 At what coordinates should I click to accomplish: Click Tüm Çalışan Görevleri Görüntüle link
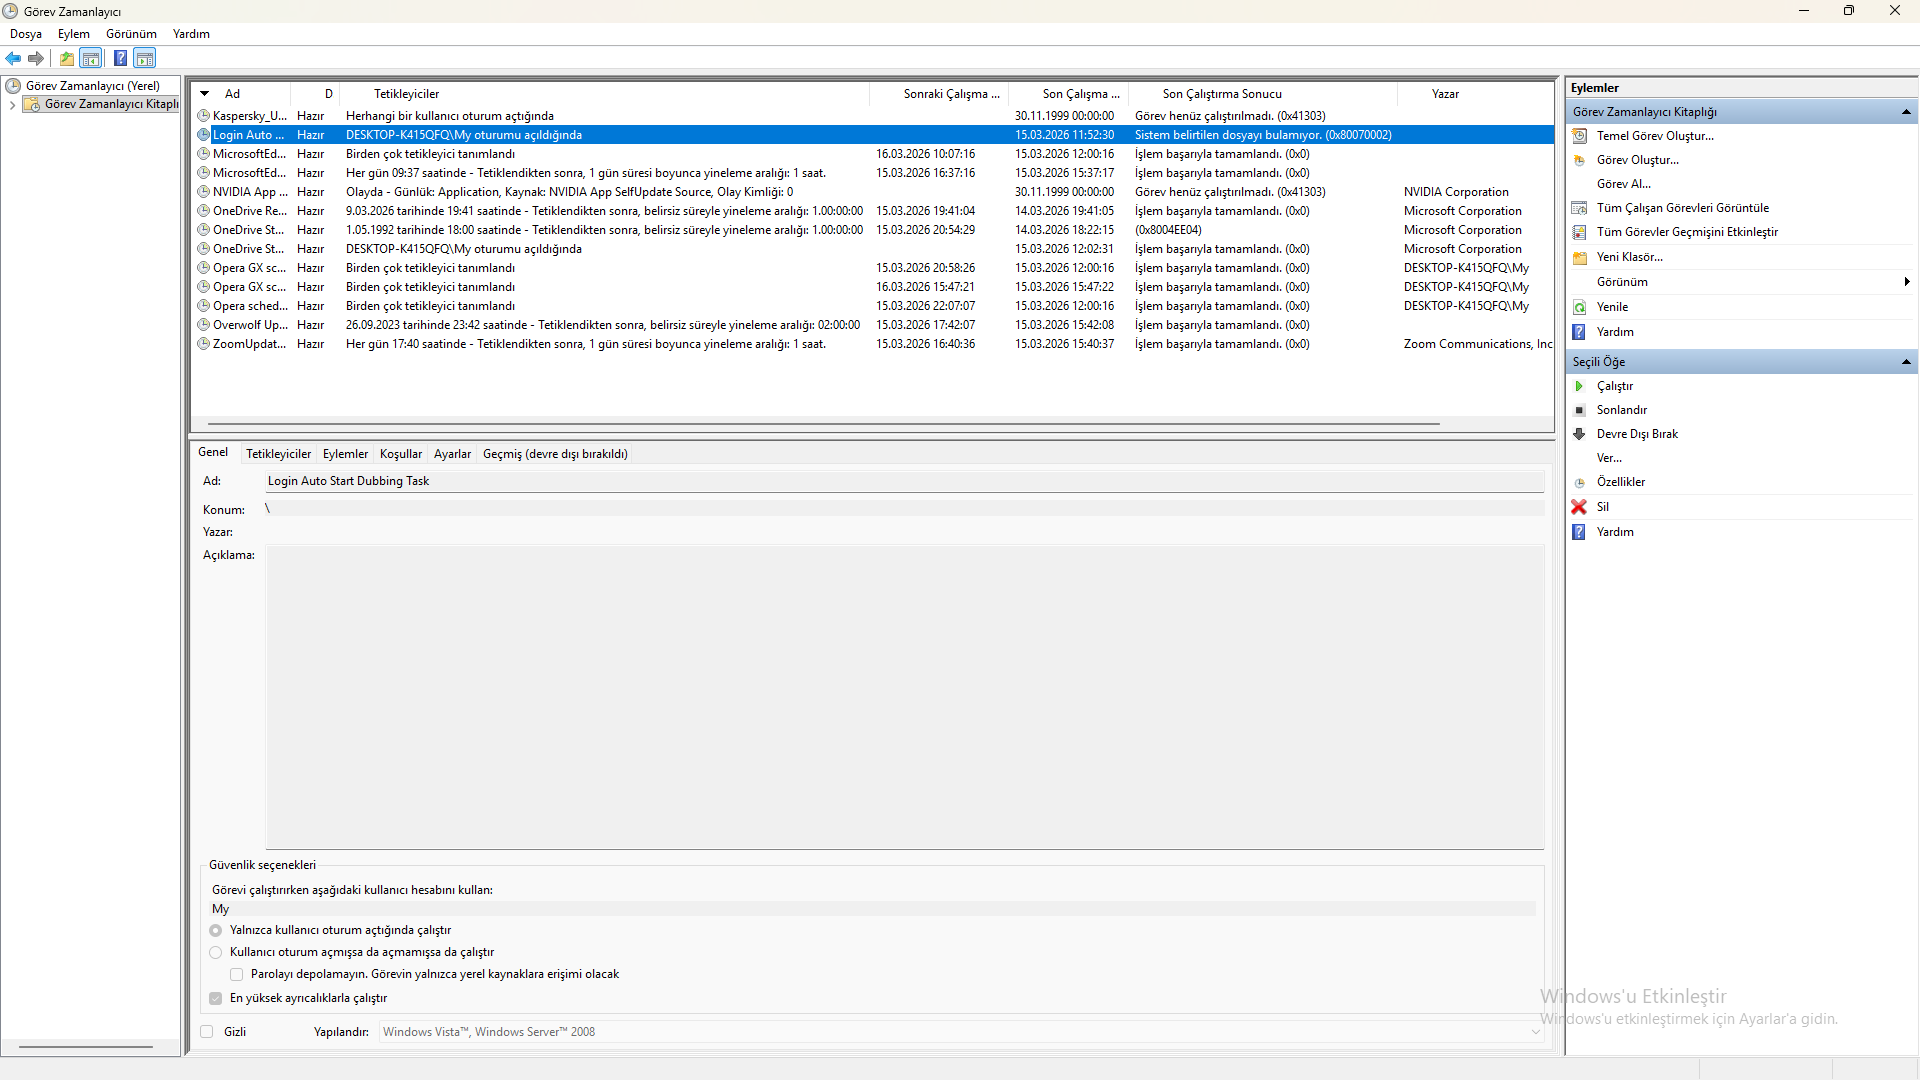coord(1682,208)
